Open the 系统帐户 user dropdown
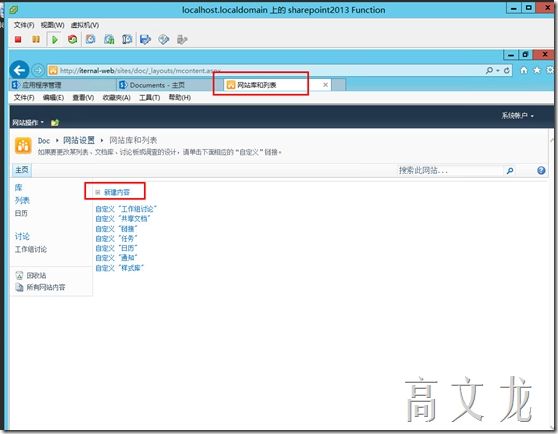 pyautogui.click(x=518, y=116)
